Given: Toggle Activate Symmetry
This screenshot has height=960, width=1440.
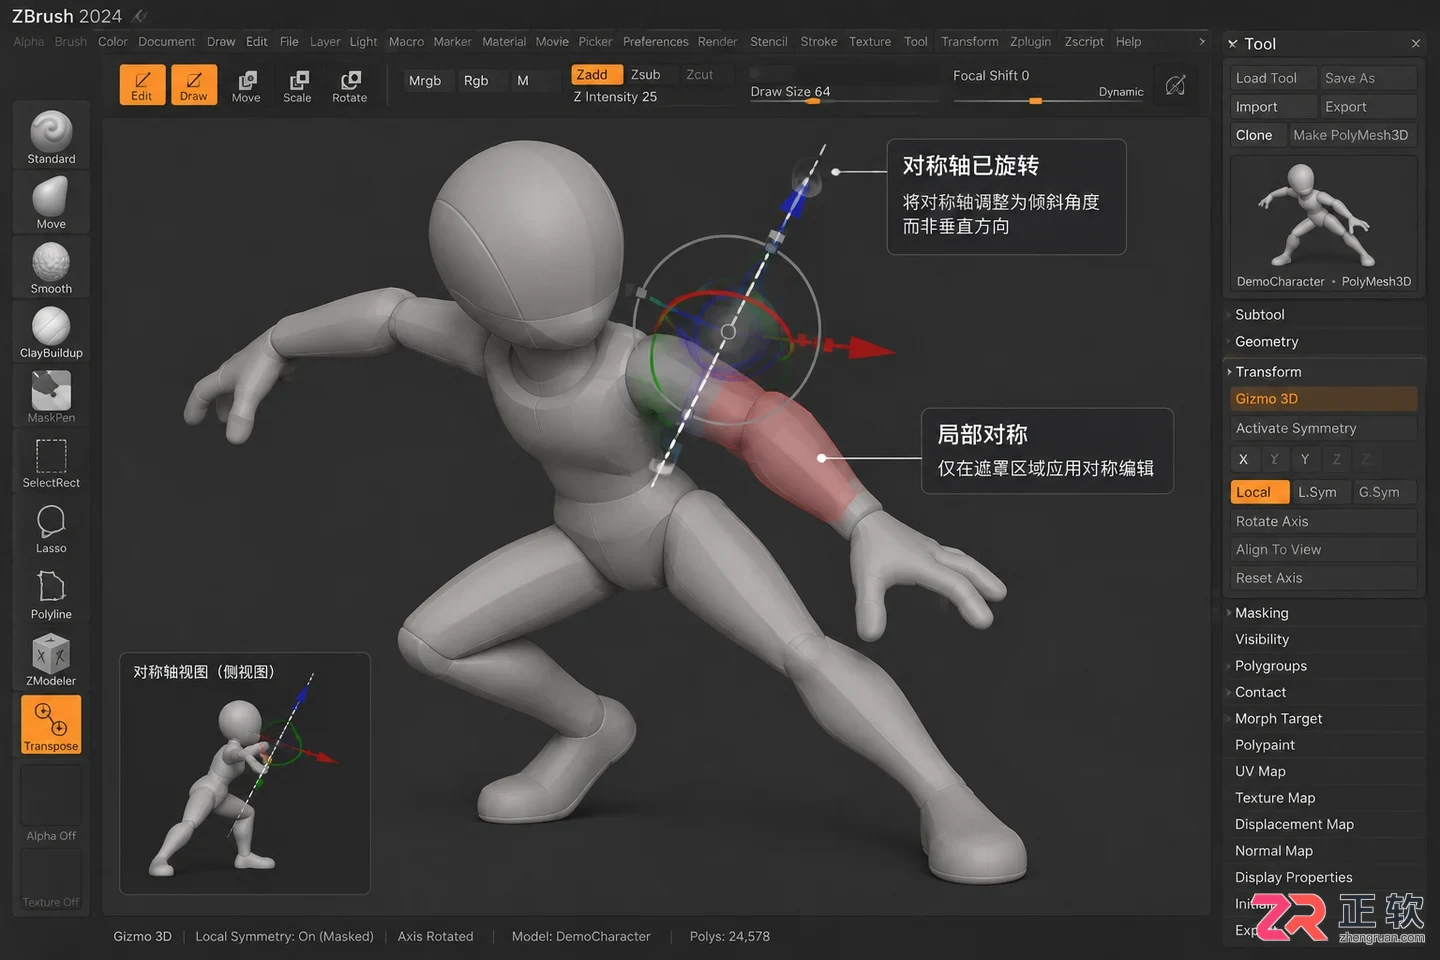Looking at the screenshot, I should (1324, 428).
